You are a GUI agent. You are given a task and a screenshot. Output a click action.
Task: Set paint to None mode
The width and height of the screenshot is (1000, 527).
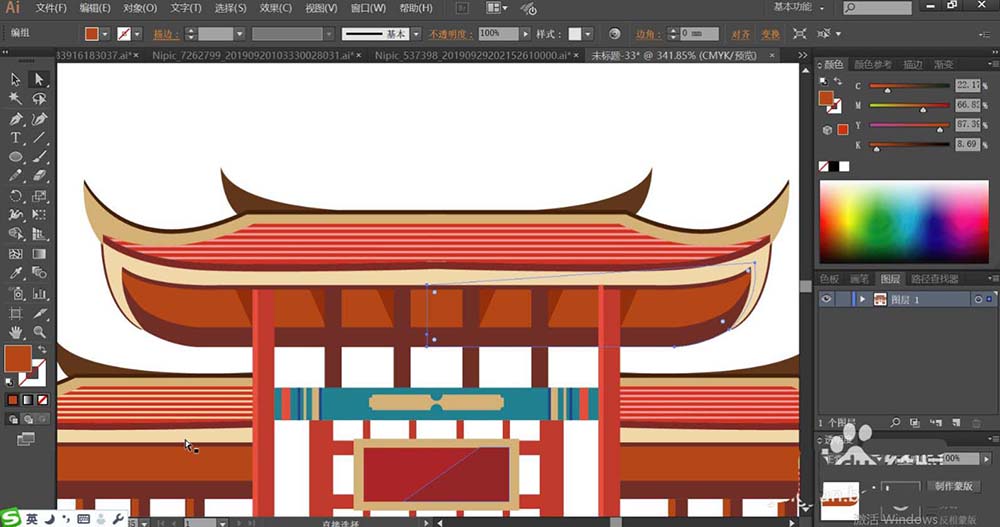(43, 400)
